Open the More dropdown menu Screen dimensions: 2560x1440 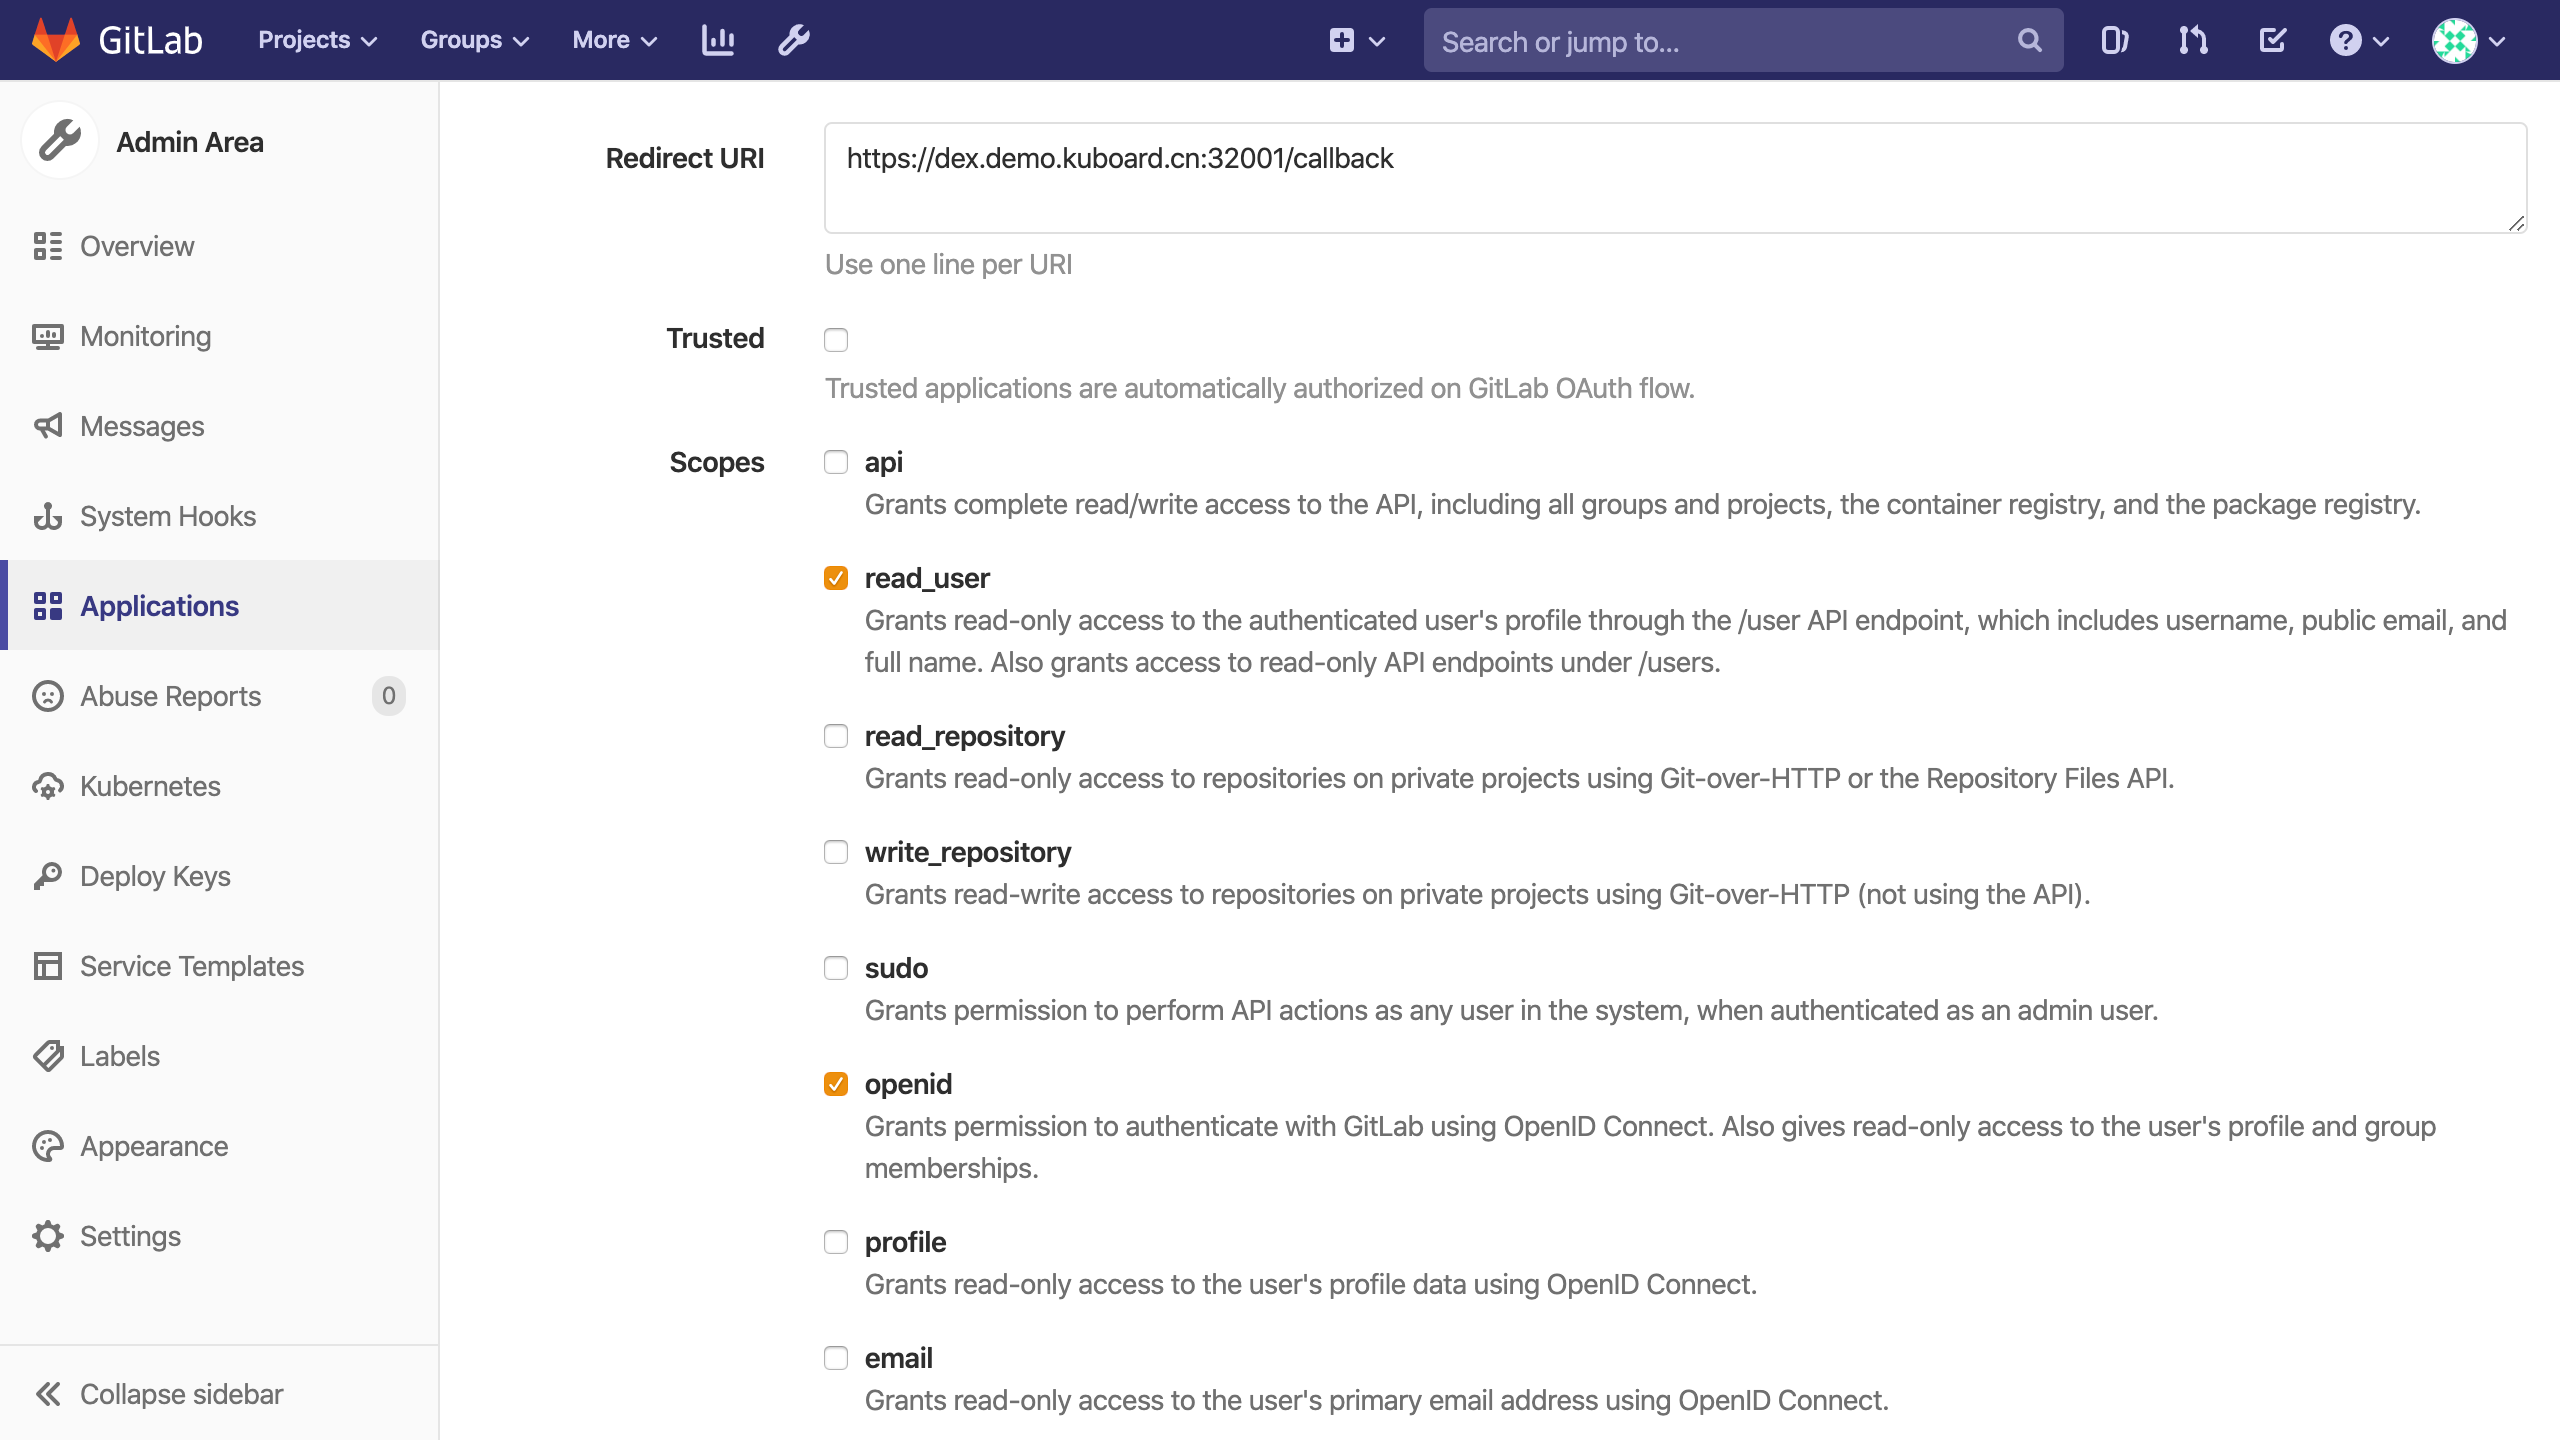point(617,39)
